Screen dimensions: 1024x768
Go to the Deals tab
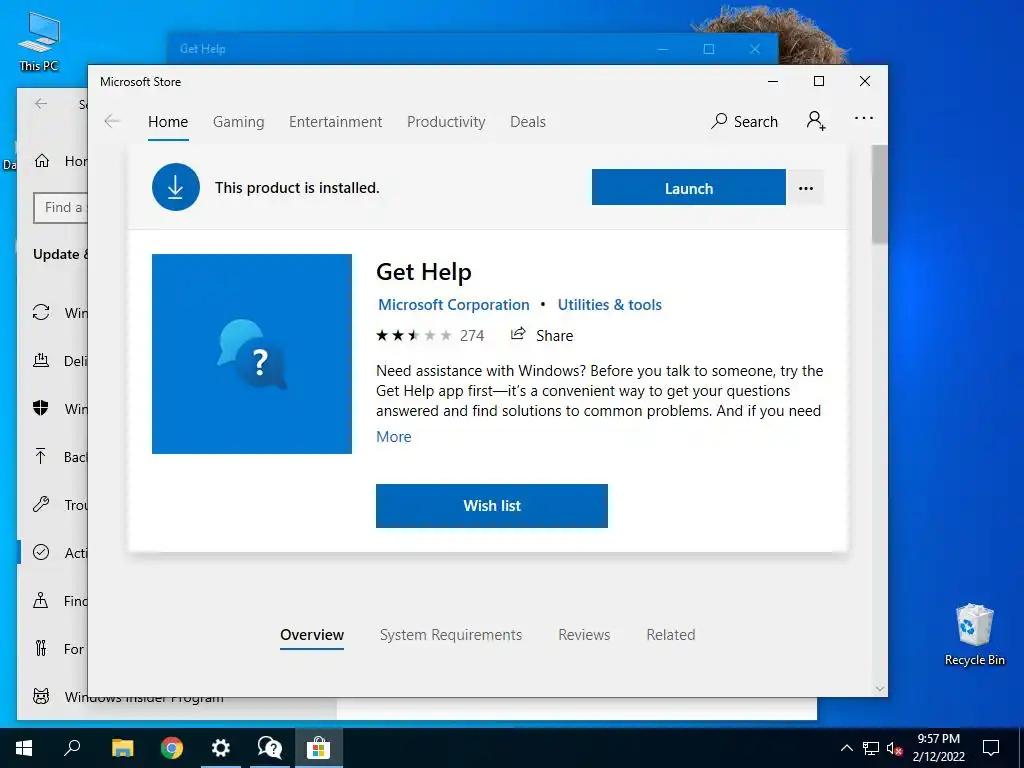528,122
